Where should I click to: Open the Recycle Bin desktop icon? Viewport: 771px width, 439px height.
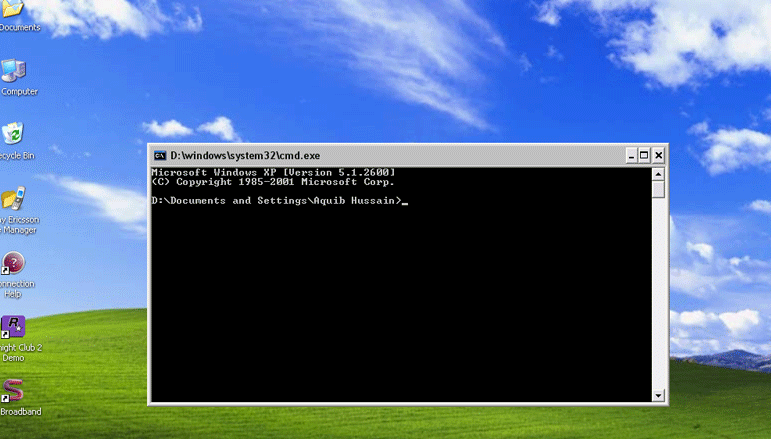pos(13,134)
